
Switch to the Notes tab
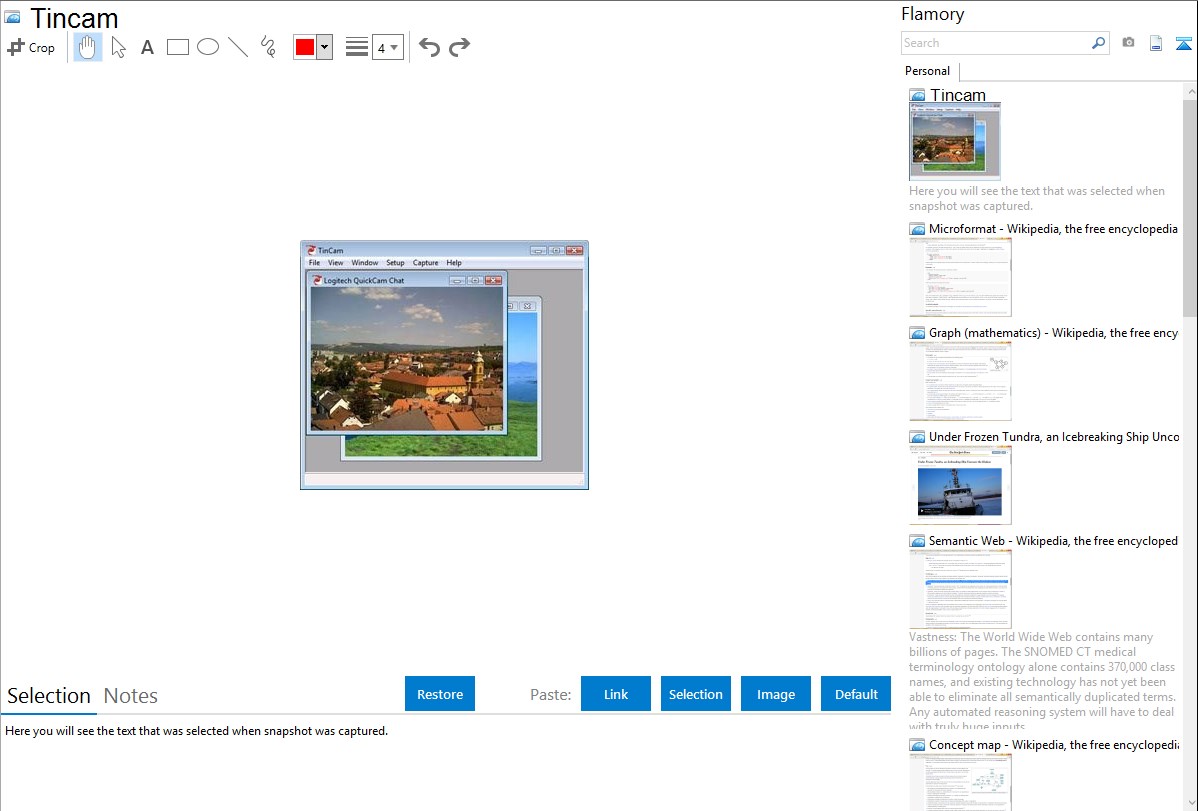tap(131, 696)
